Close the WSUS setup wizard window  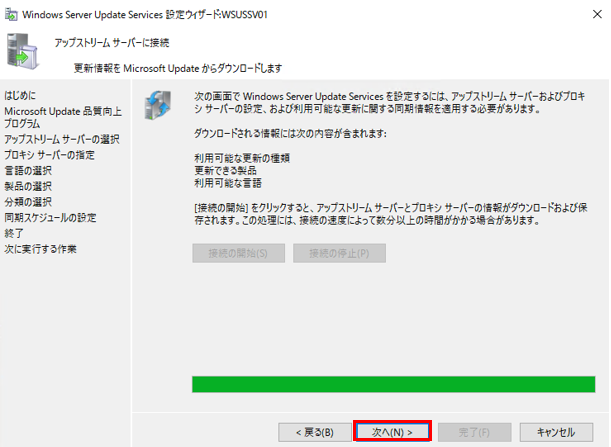(x=597, y=14)
